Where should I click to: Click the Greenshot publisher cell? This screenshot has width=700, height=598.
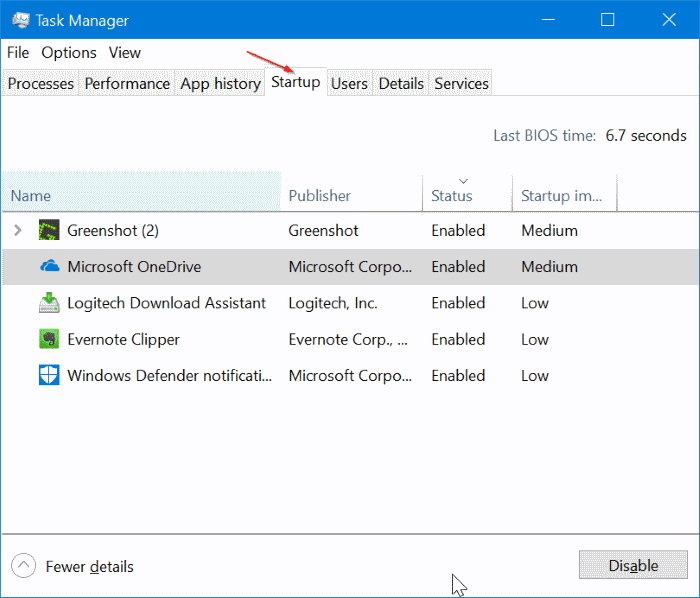[x=323, y=230]
